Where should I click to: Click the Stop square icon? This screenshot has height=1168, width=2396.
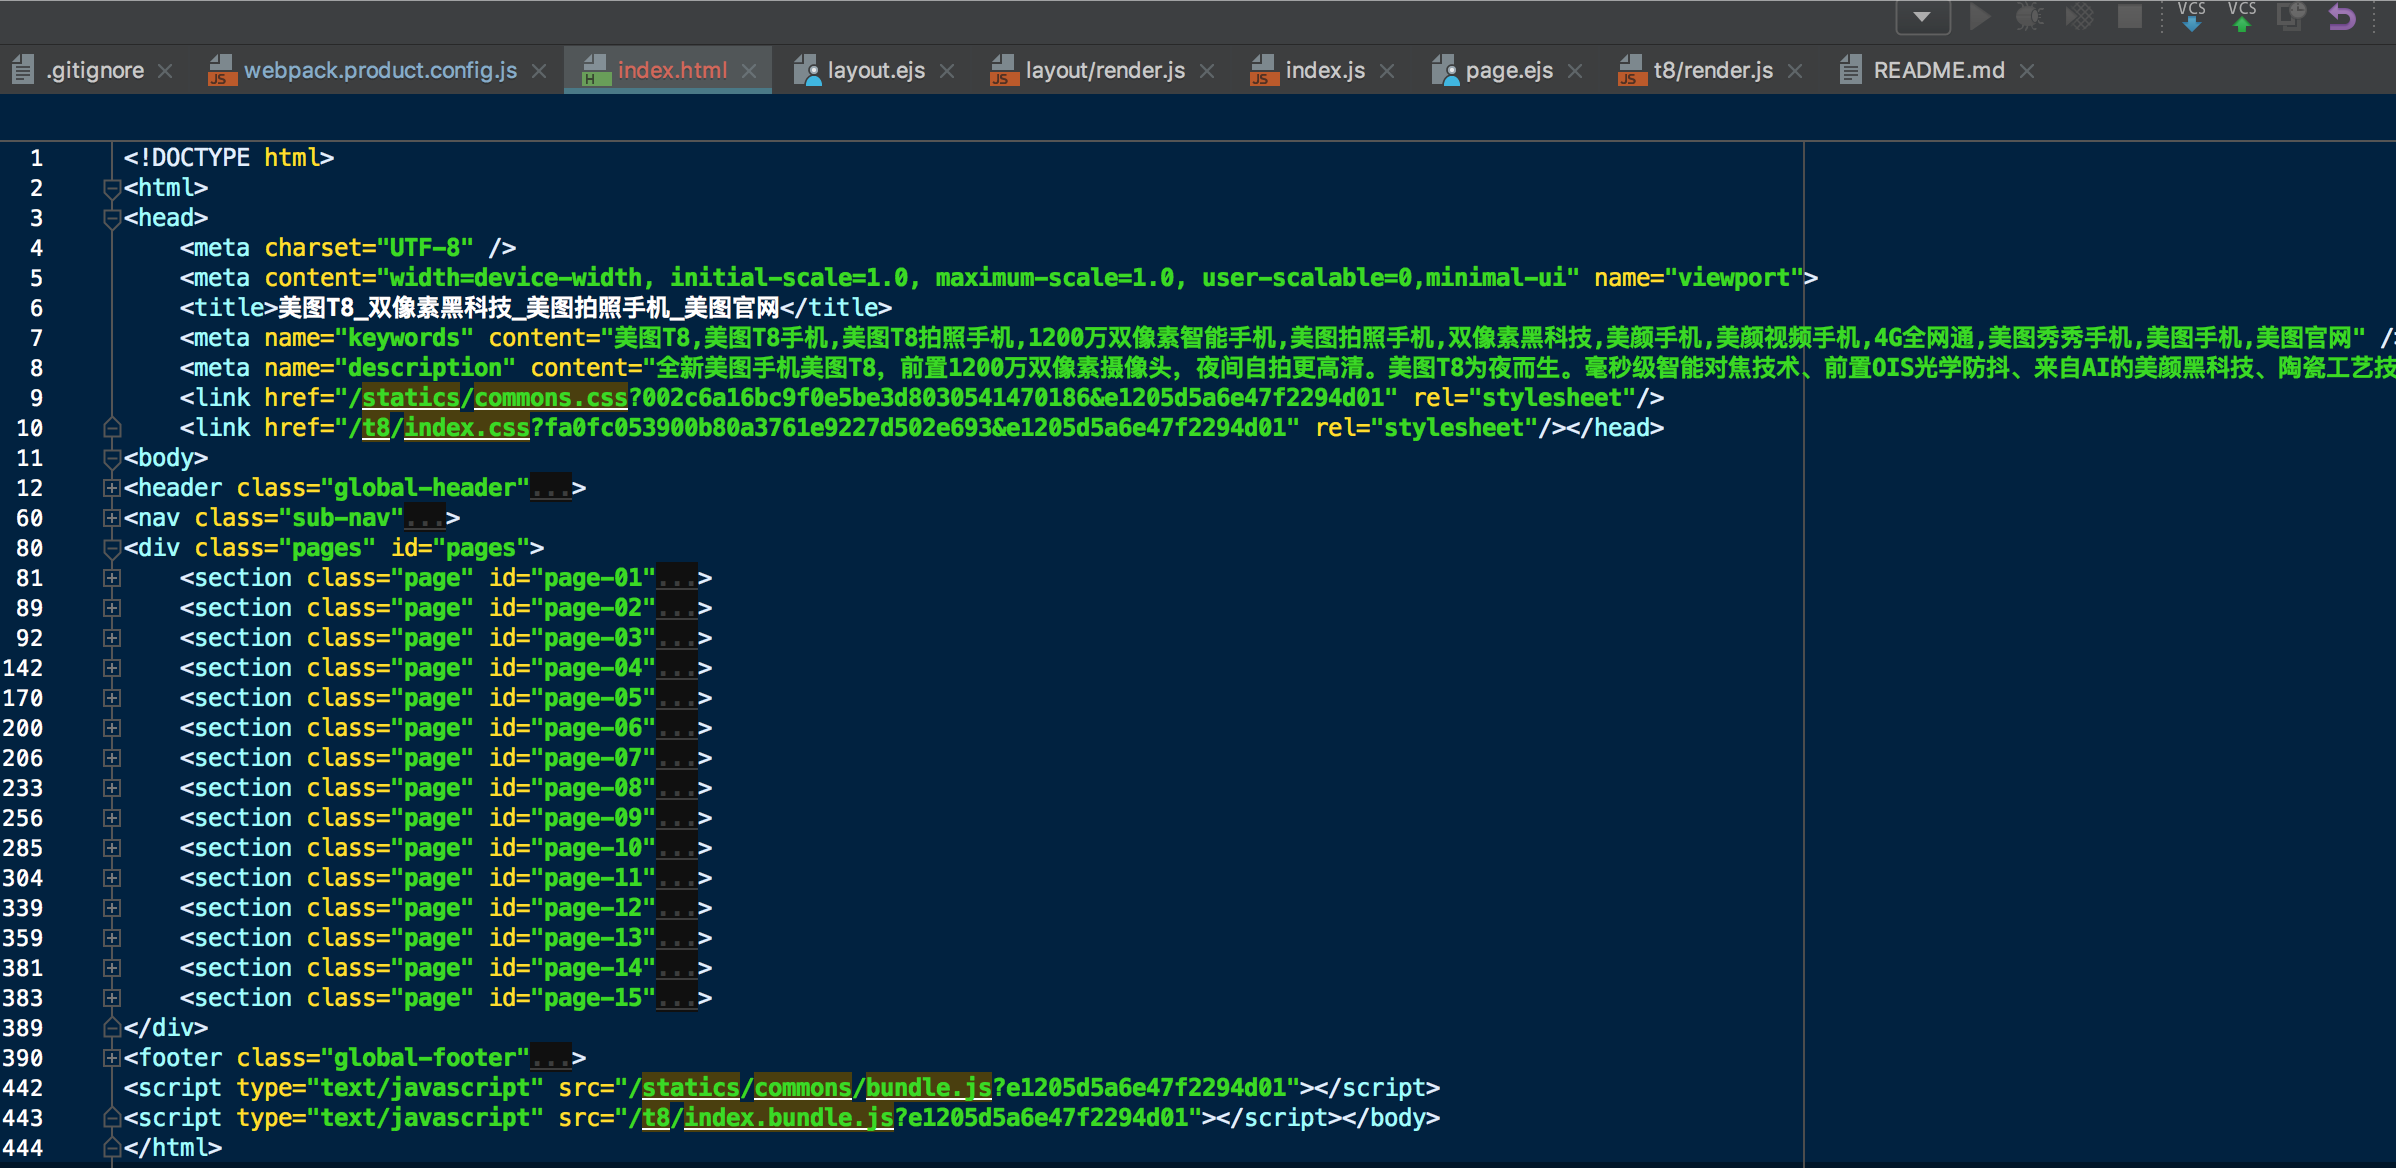[2130, 17]
